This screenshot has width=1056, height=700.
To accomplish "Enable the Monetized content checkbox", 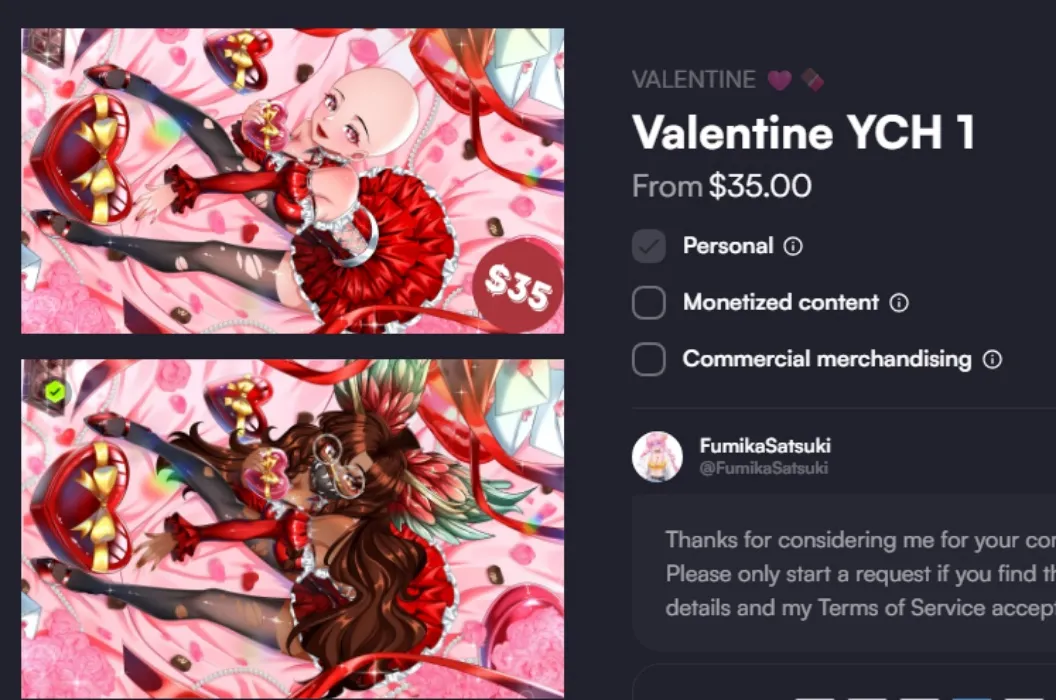I will 646,302.
